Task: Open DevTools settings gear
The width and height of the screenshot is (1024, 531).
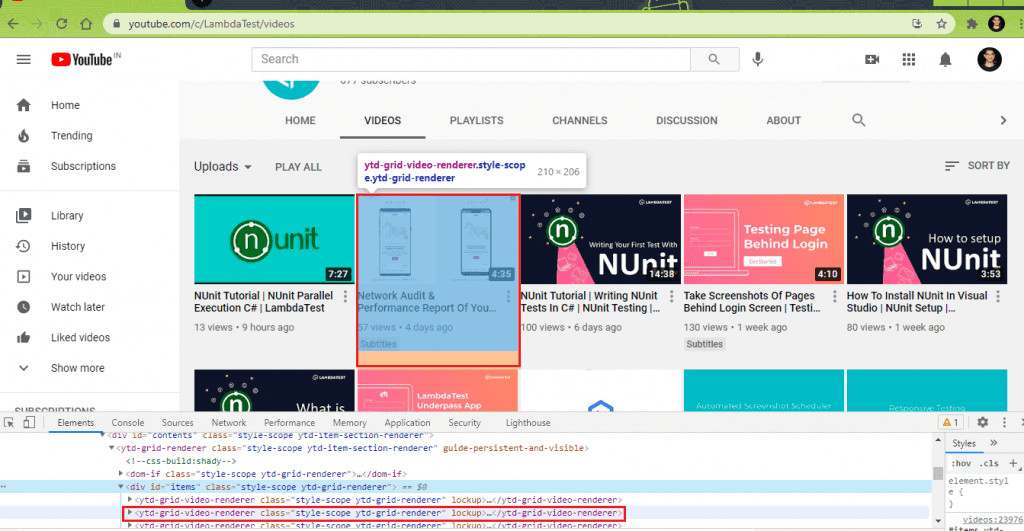Action: [982, 423]
